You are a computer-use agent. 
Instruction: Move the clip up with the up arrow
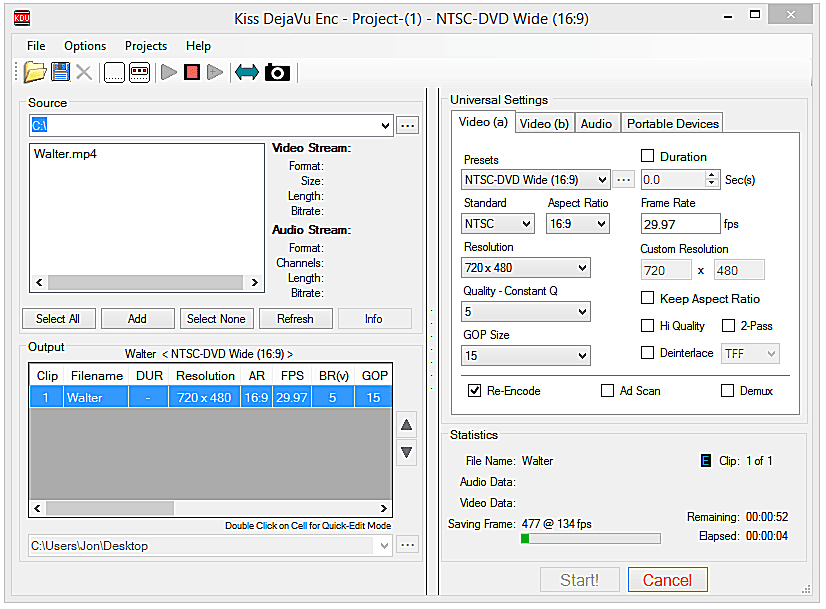407,424
